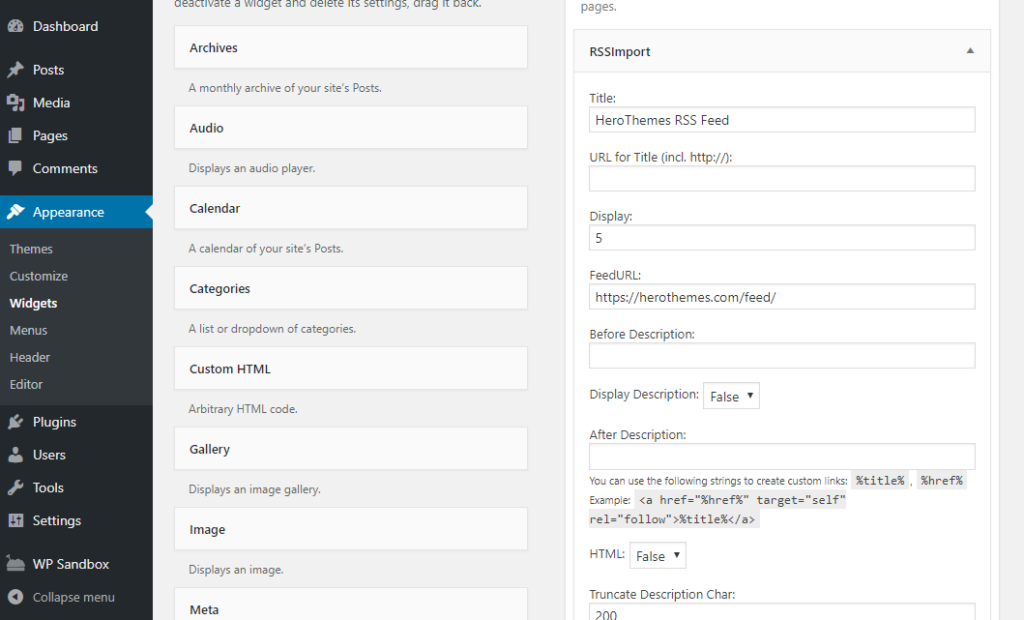1024x620 pixels.
Task: Select the Posts pin icon
Action: tap(17, 69)
